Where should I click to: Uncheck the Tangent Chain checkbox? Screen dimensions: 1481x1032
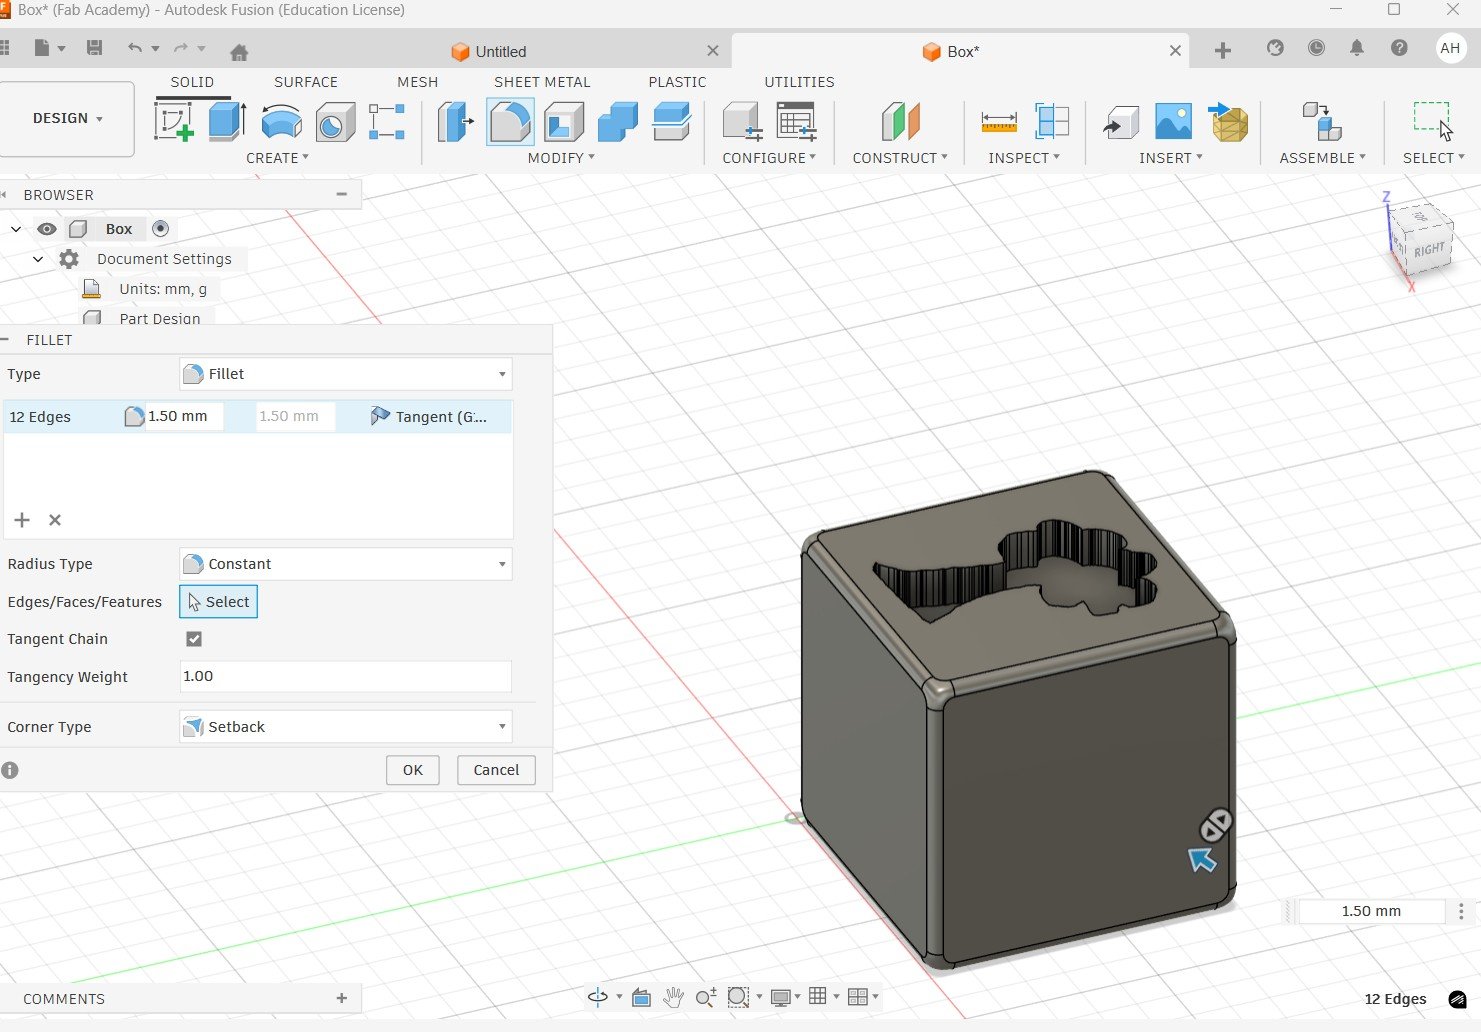point(194,639)
